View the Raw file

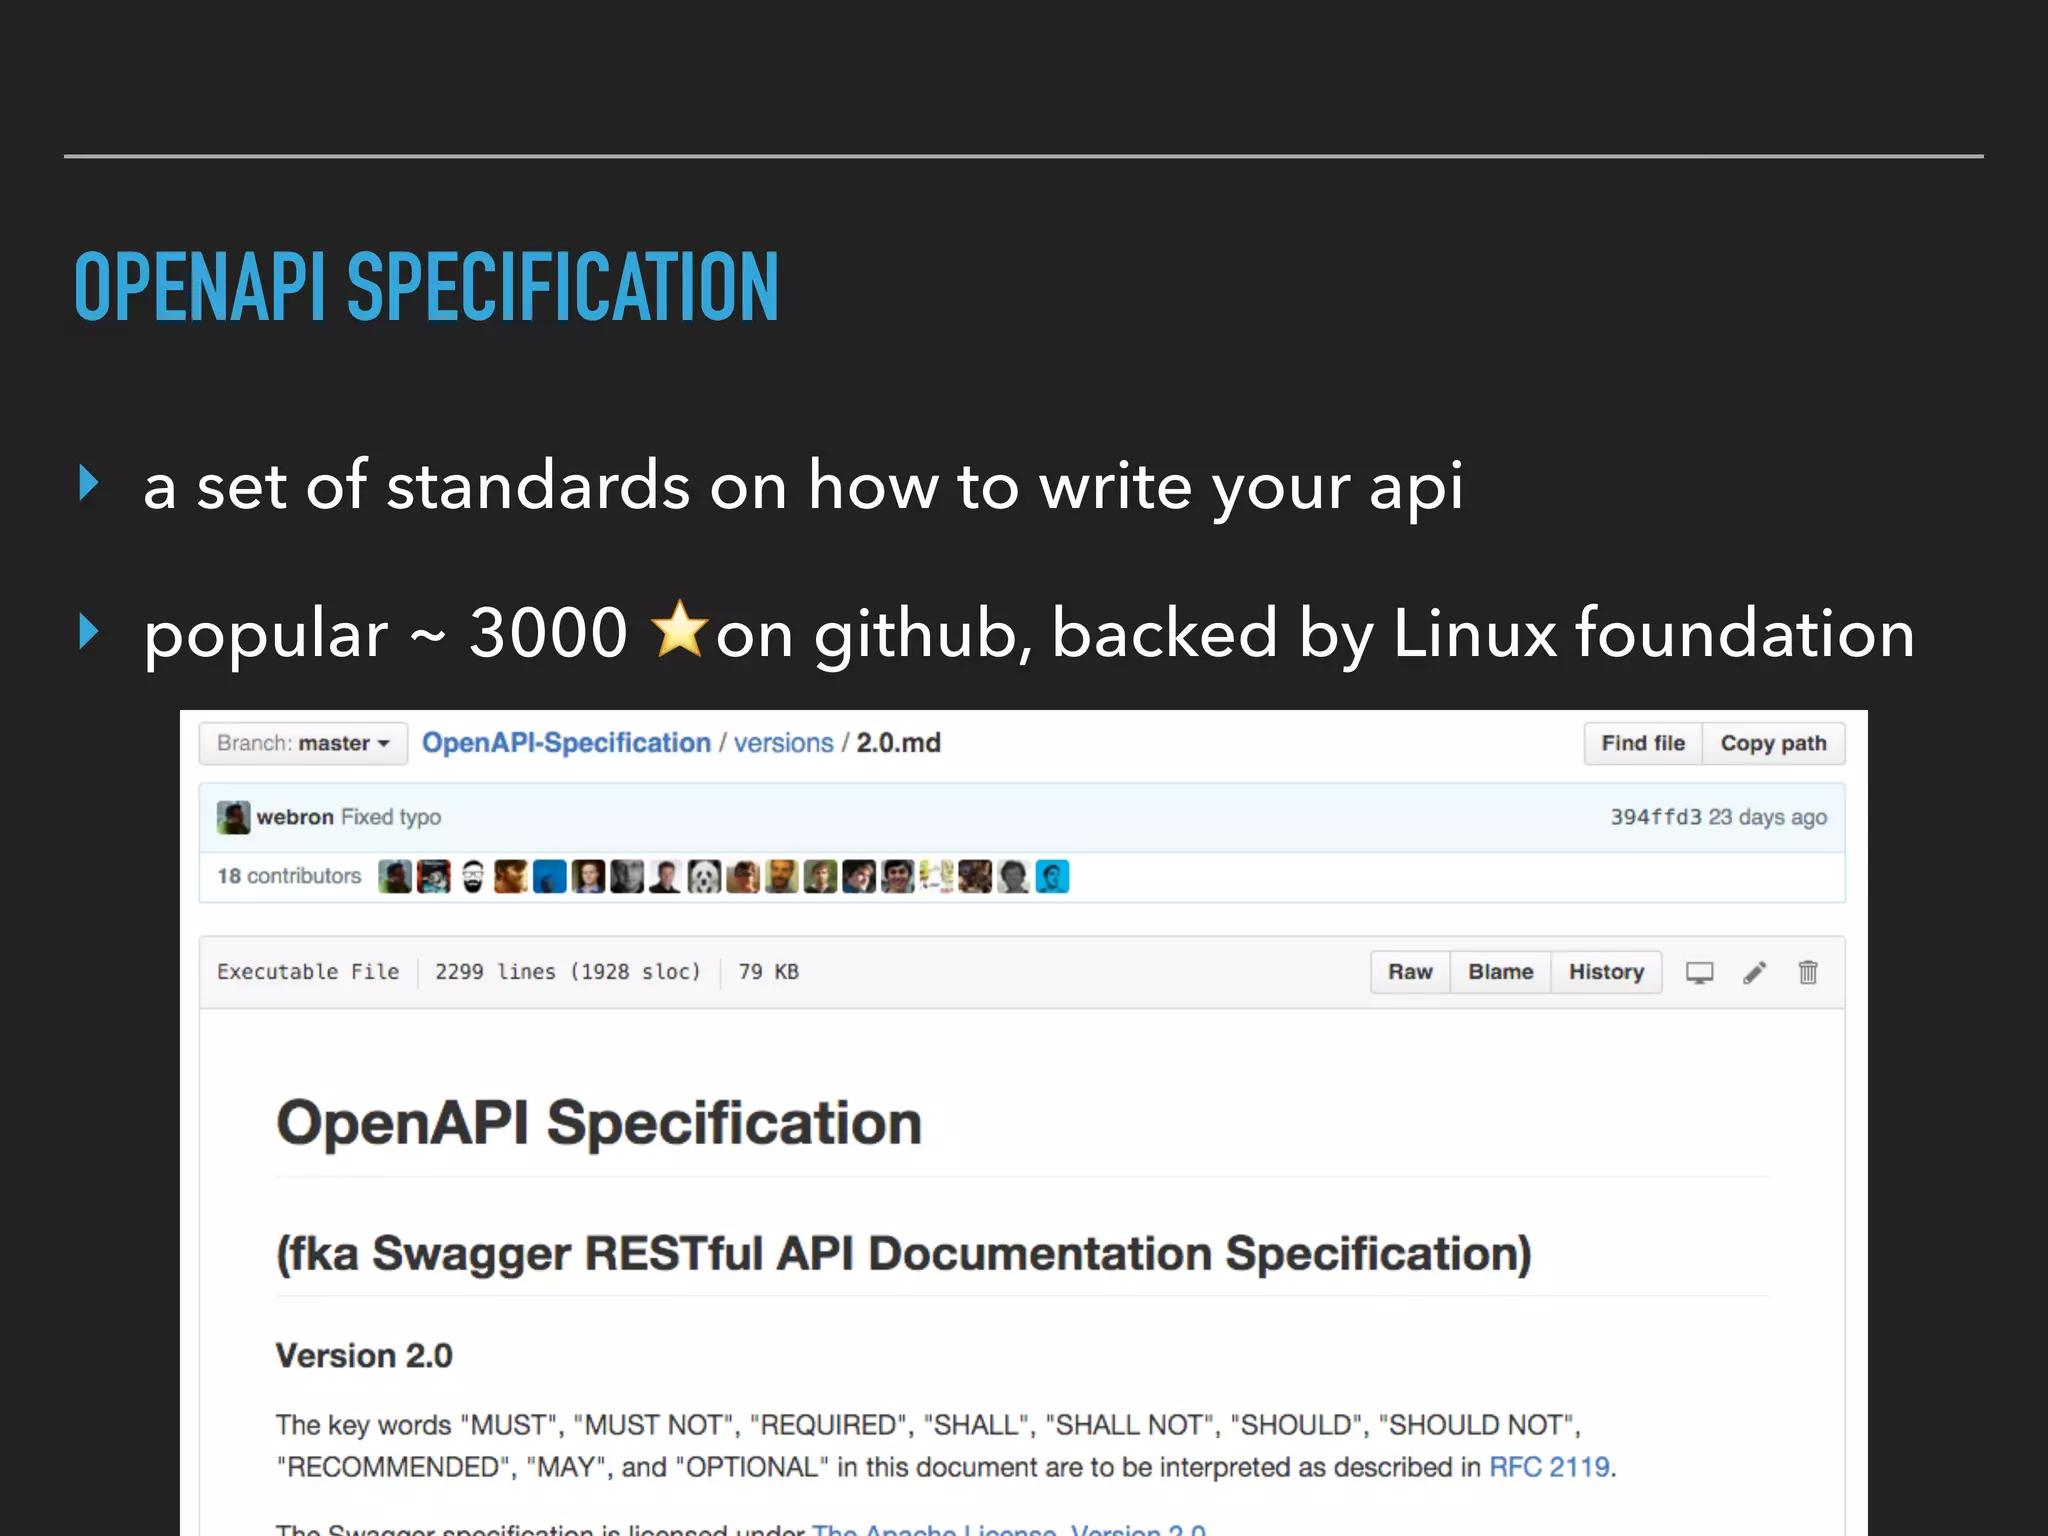point(1410,972)
